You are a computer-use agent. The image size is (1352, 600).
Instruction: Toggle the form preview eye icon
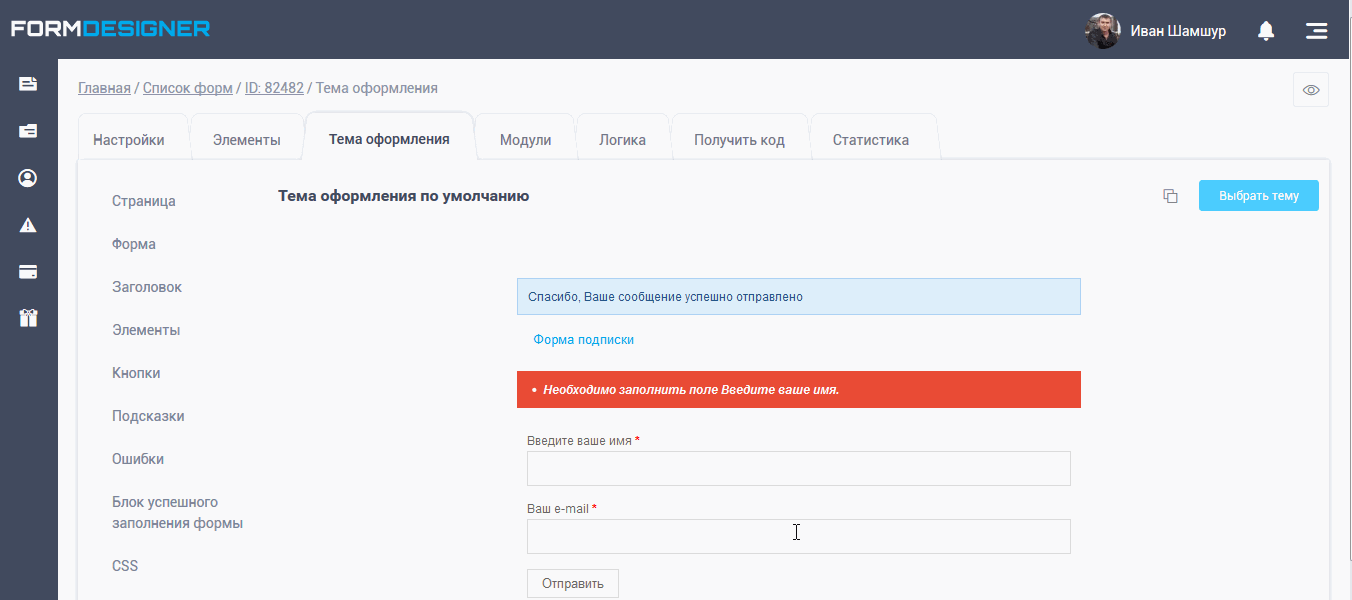tap(1311, 89)
